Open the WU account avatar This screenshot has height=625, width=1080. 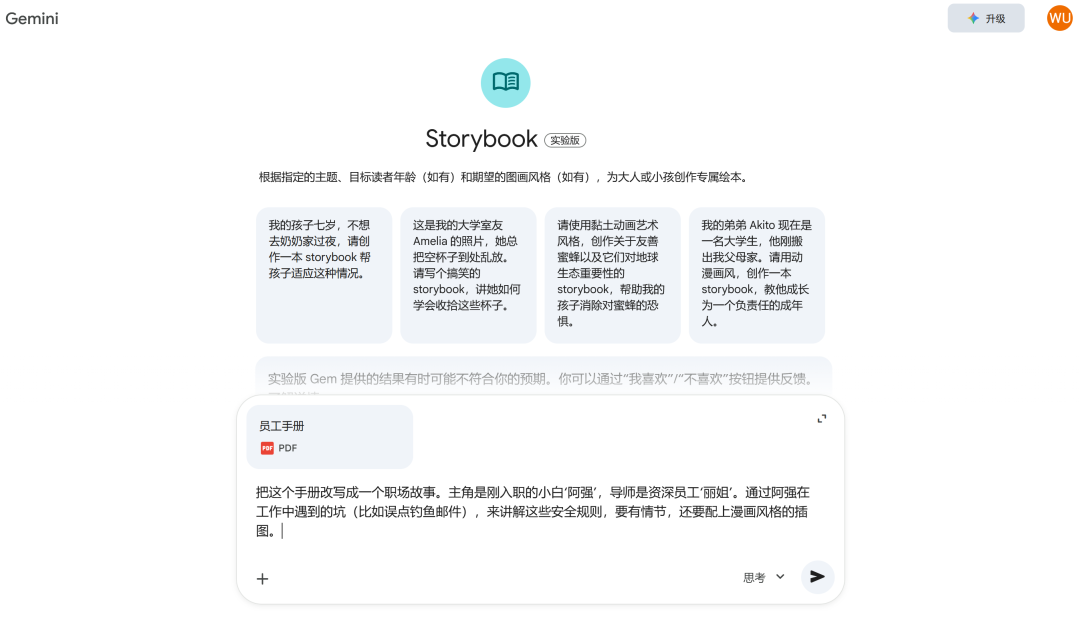coord(1059,19)
